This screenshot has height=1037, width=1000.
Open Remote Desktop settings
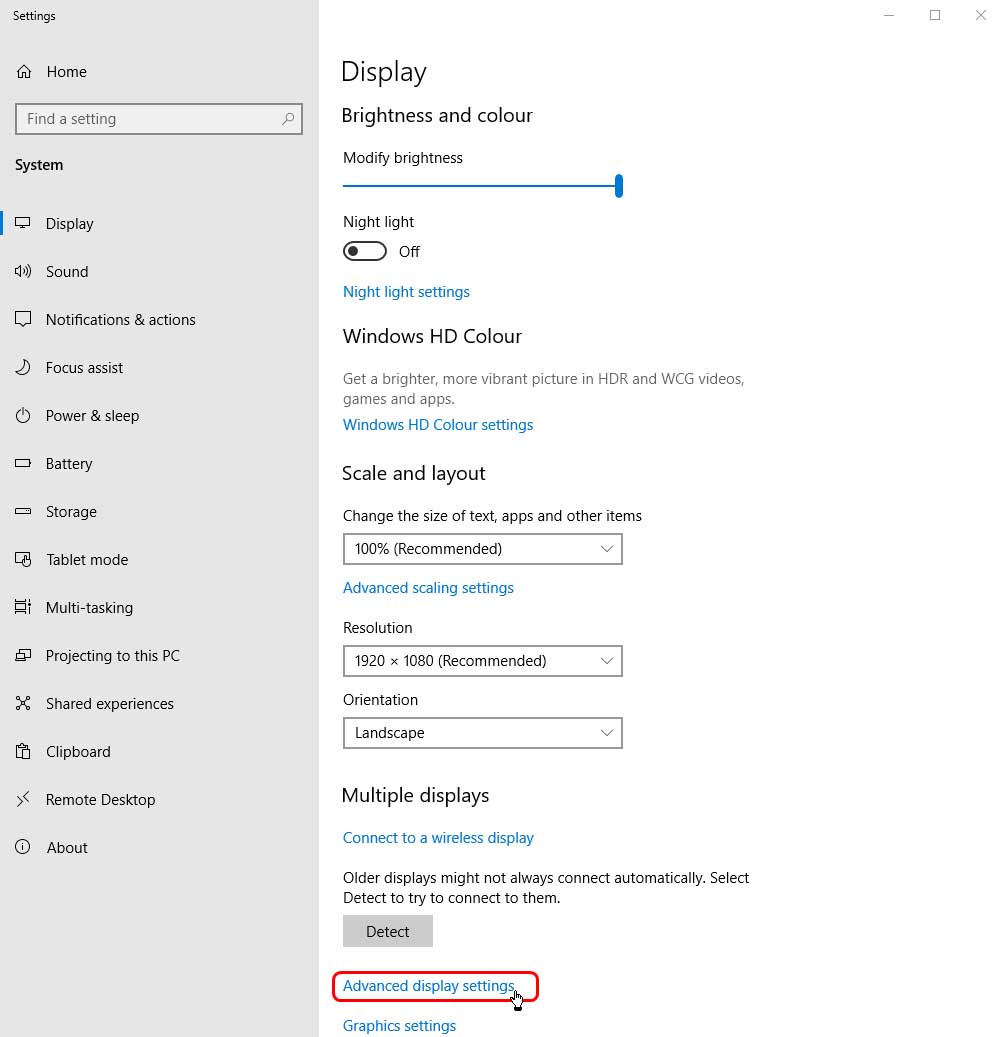[x=100, y=799]
